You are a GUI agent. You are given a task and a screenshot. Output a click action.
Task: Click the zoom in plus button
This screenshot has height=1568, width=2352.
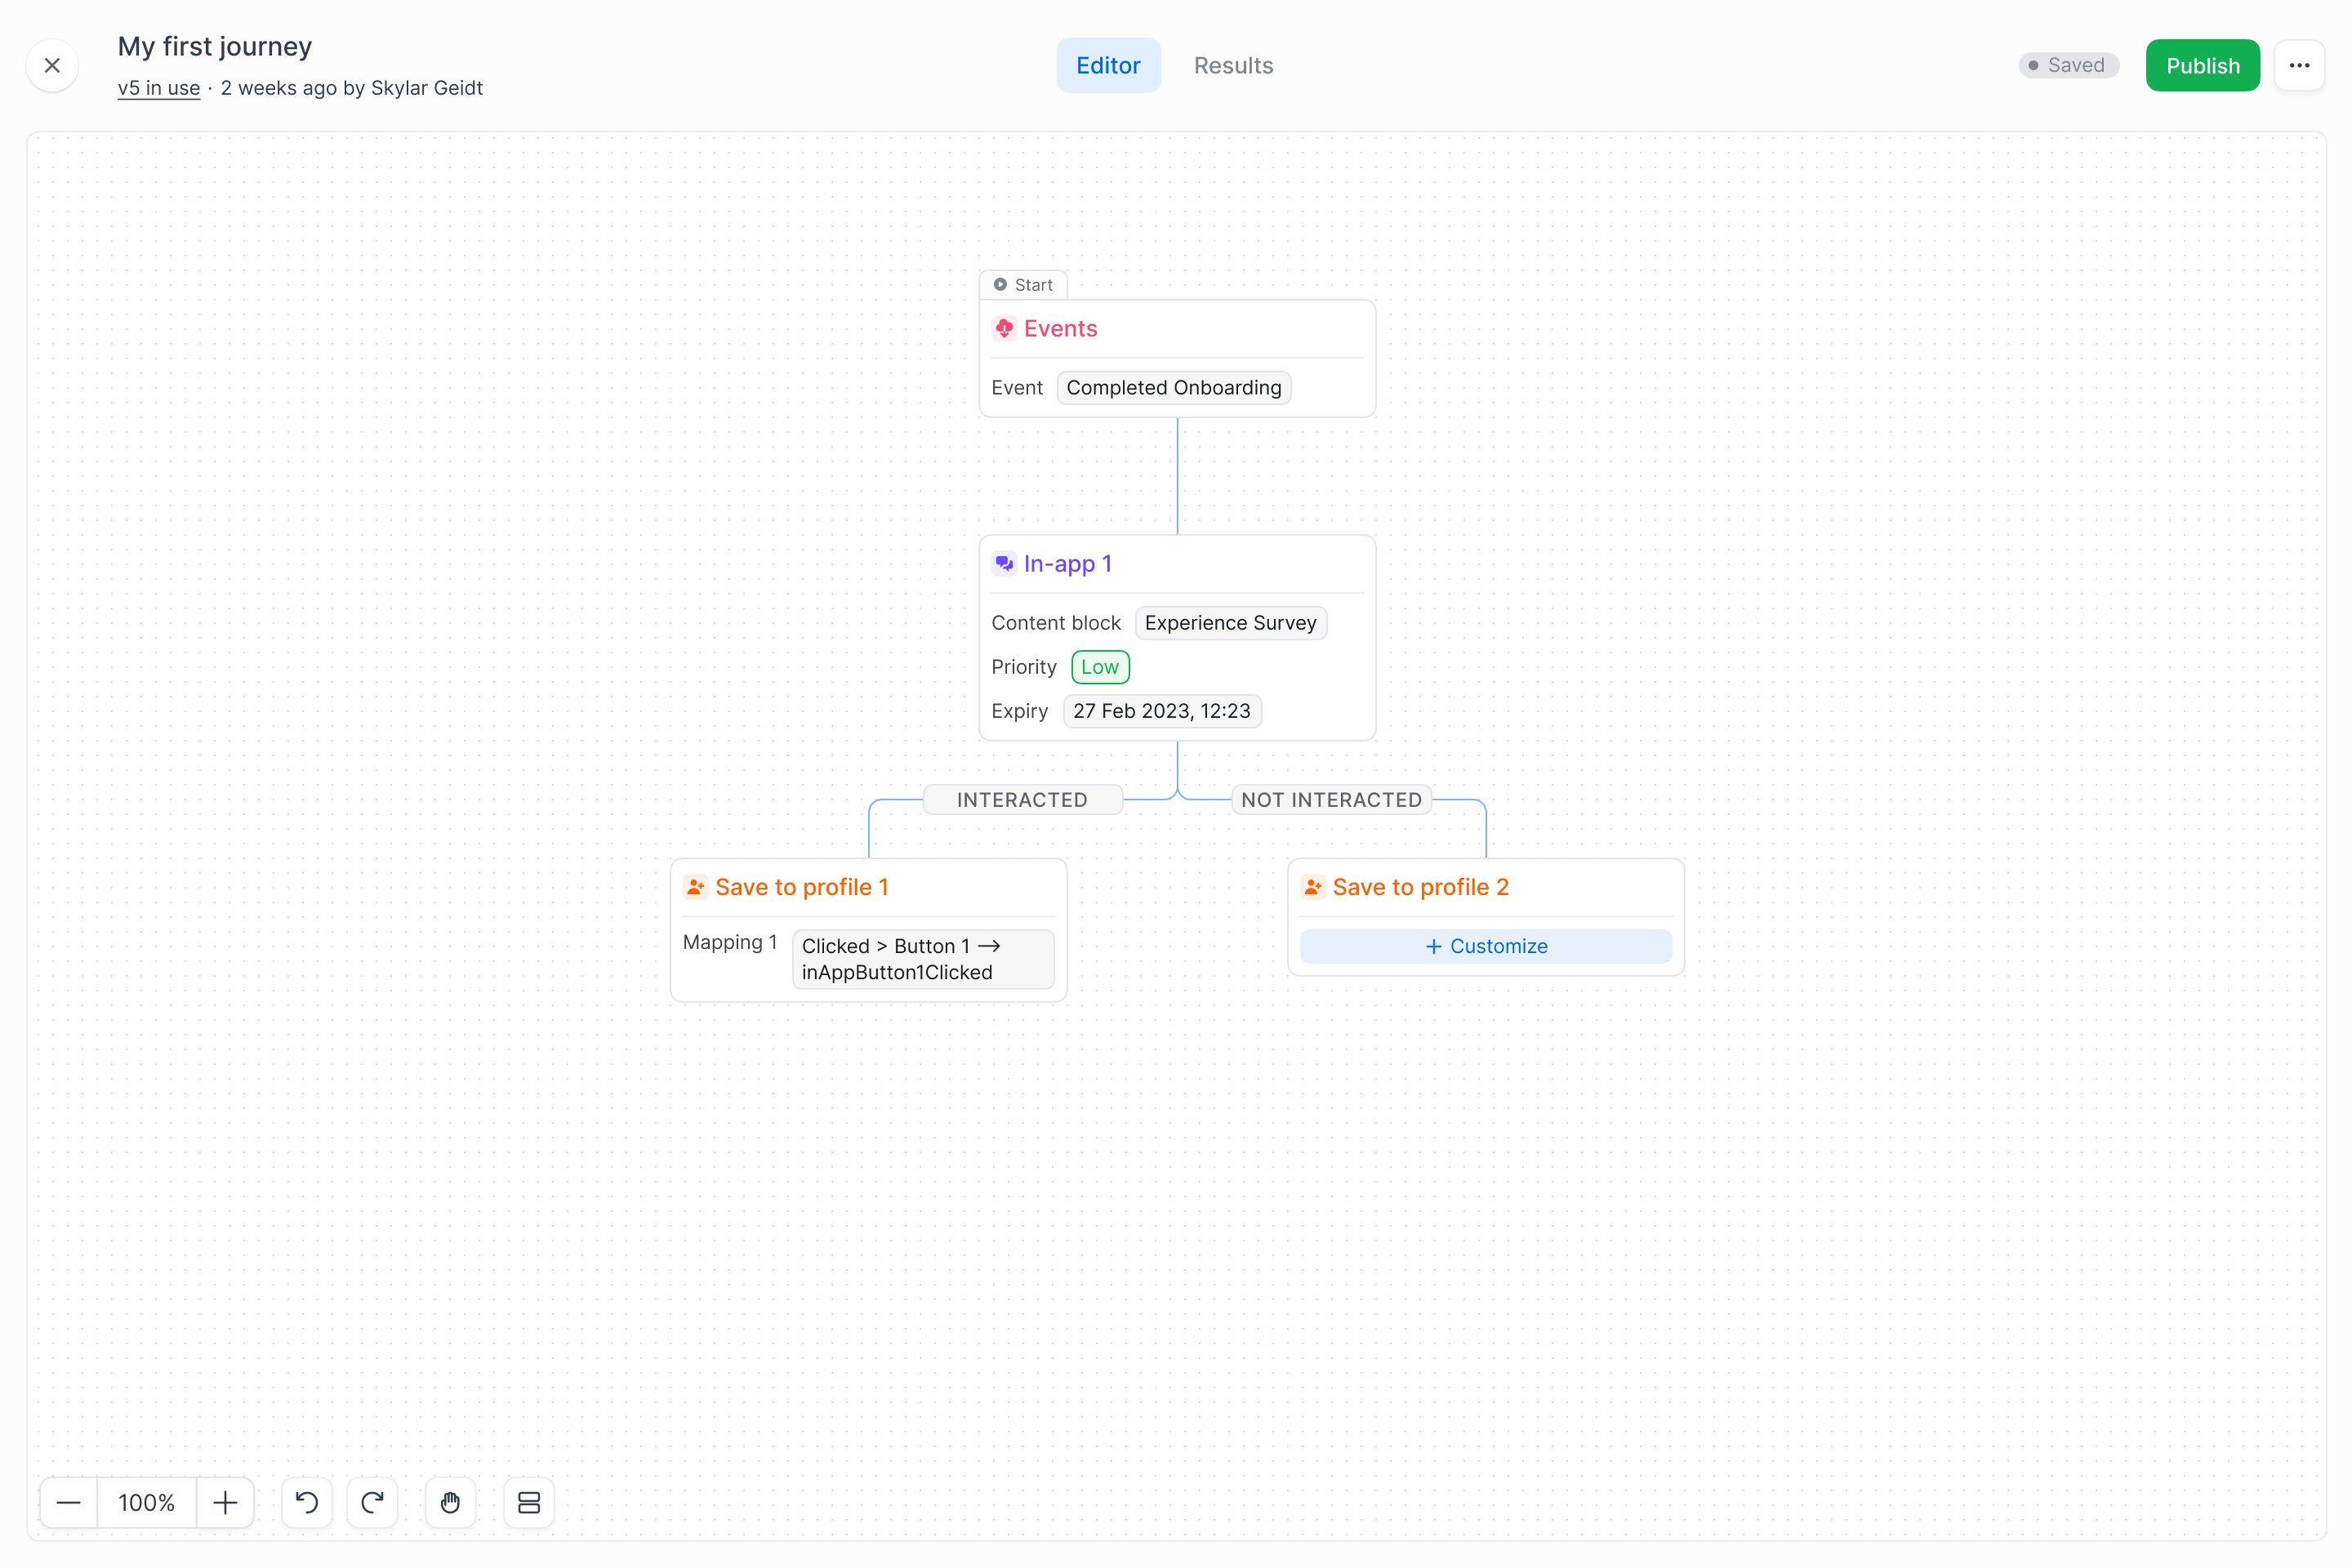(225, 1503)
